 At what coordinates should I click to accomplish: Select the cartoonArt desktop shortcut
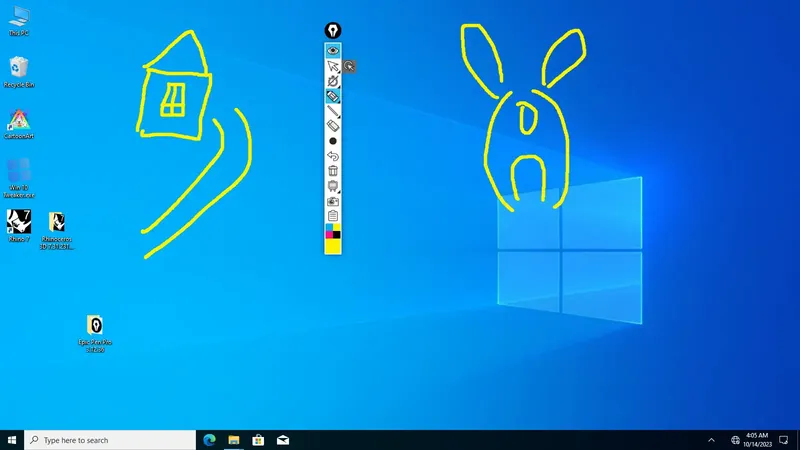click(x=19, y=124)
